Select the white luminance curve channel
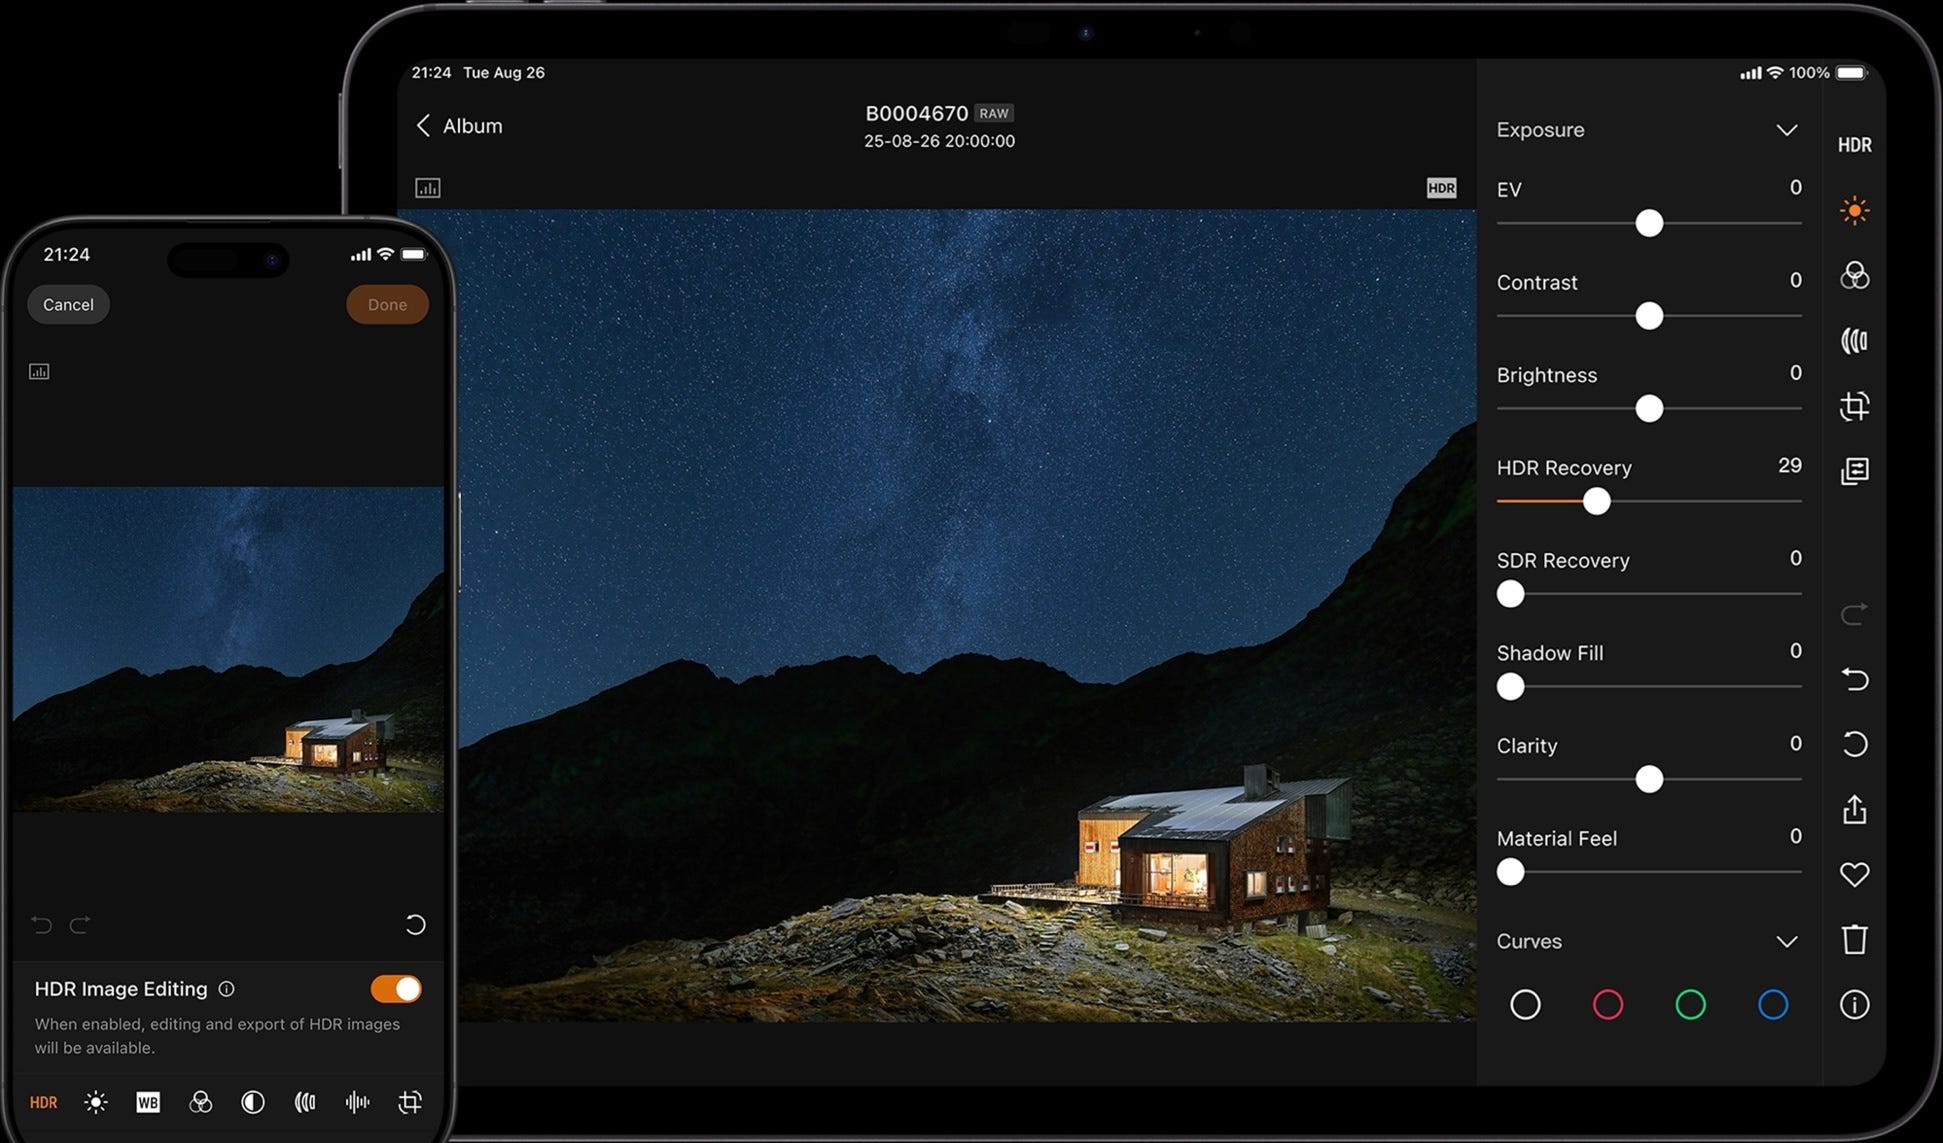The image size is (1943, 1143). (1525, 1004)
